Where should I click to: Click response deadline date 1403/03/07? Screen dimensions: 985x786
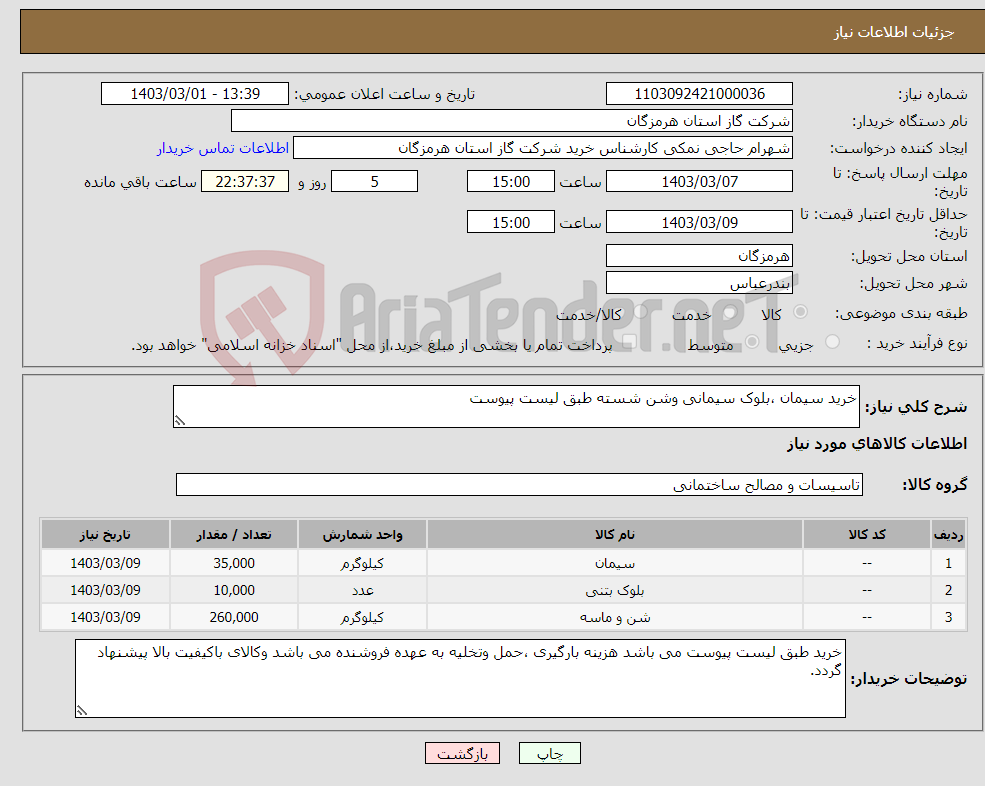pyautogui.click(x=699, y=182)
